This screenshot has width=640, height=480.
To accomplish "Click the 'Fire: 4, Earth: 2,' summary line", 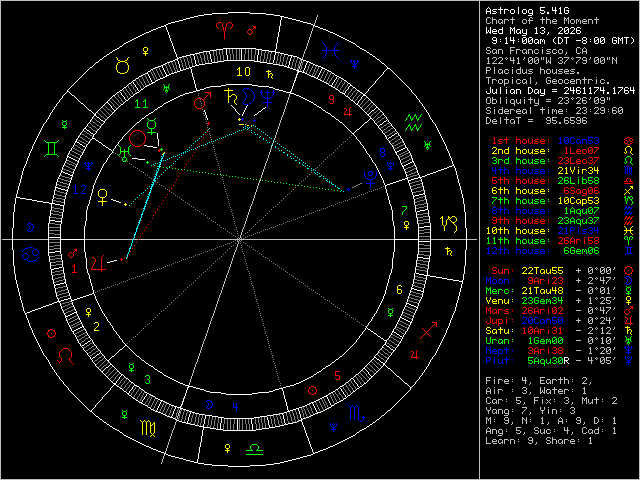I will pyautogui.click(x=539, y=381).
